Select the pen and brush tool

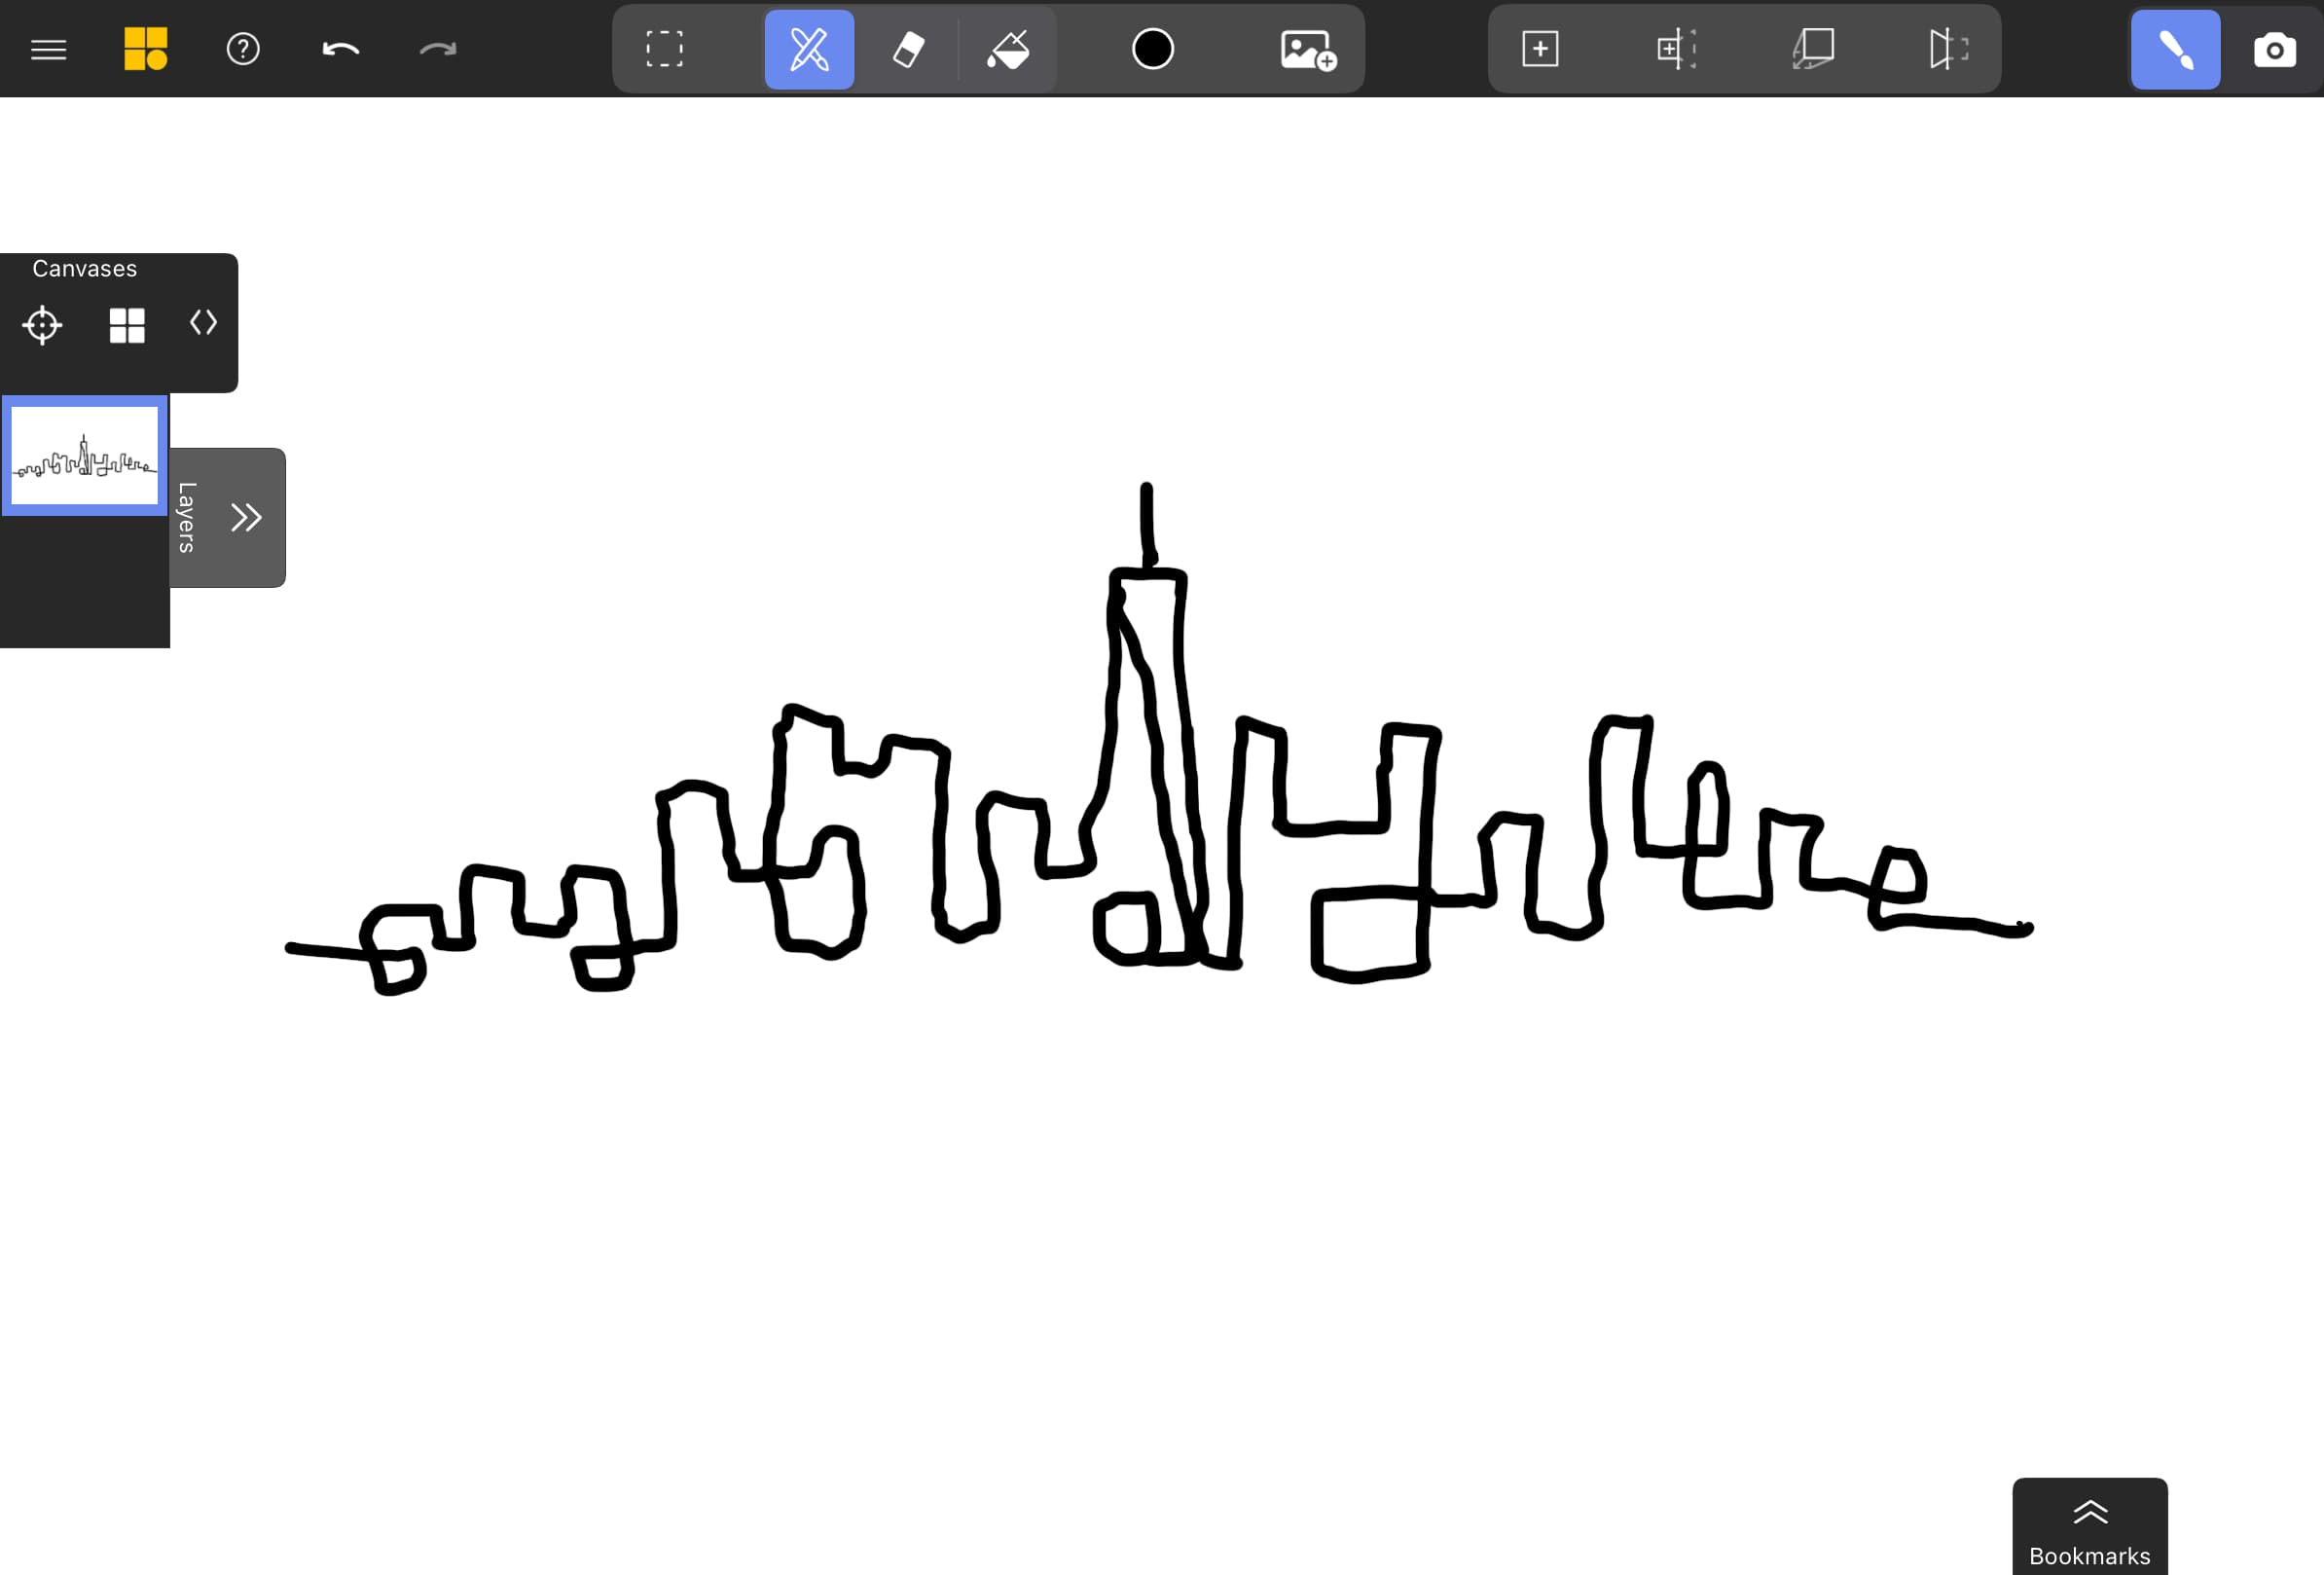coord(809,49)
